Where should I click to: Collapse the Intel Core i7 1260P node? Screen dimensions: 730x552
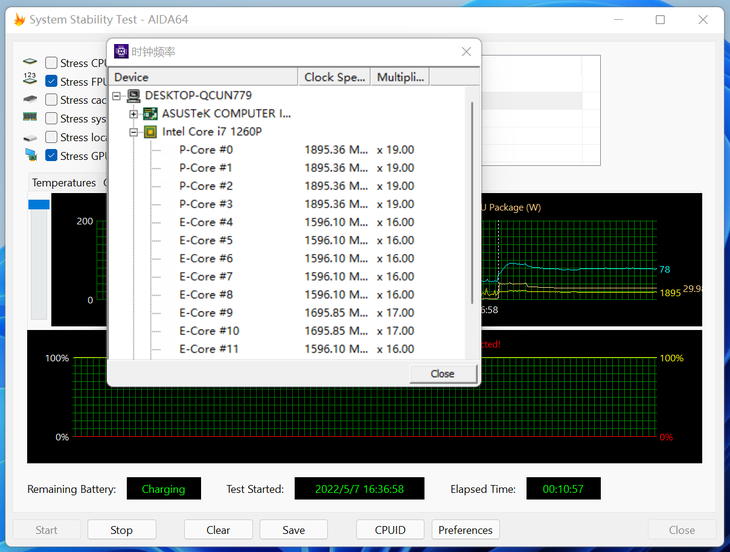point(134,132)
